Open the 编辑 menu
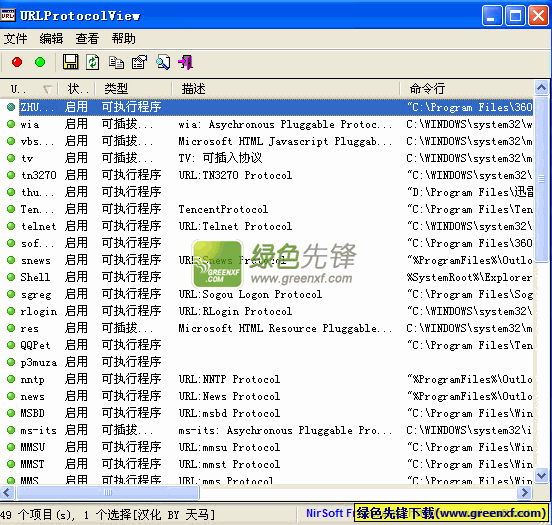 51,39
